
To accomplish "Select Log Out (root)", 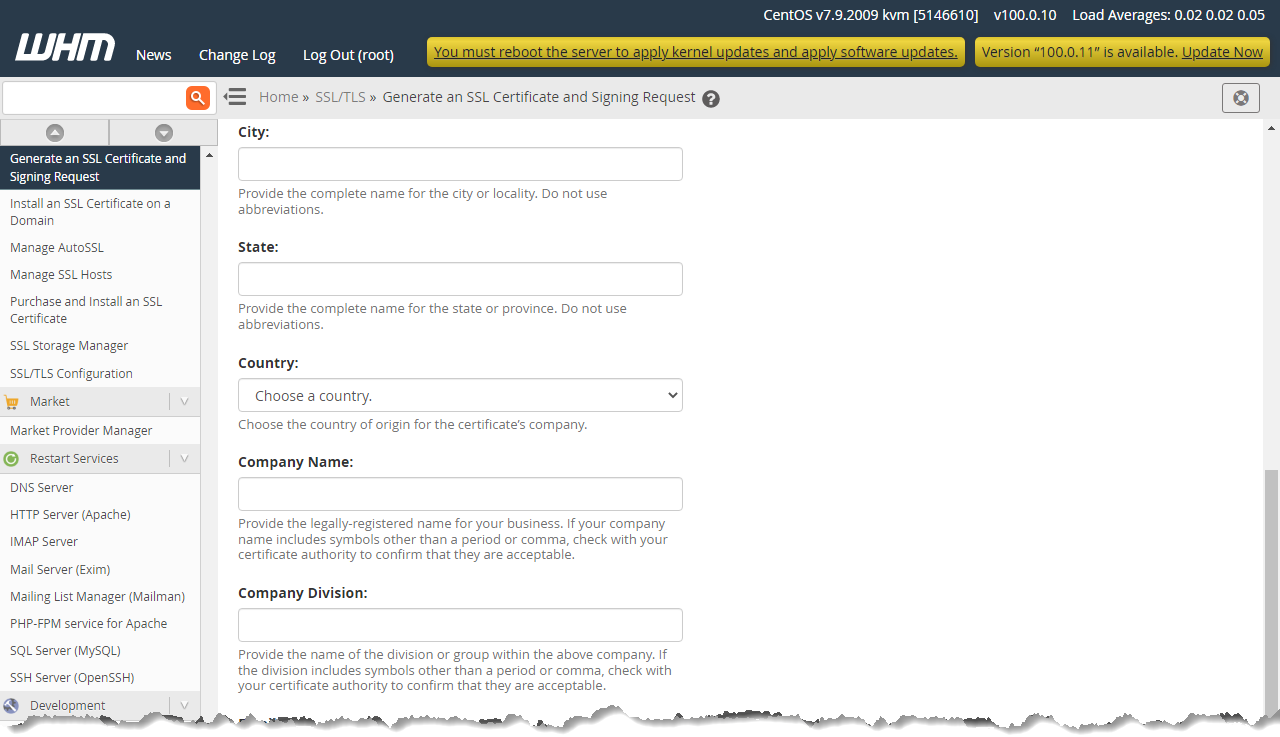I will (348, 55).
